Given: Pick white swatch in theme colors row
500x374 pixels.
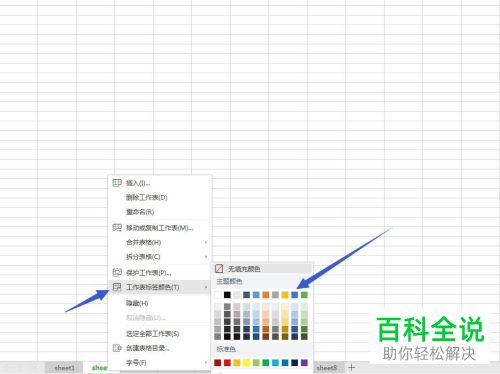Looking at the screenshot, I should click(218, 295).
